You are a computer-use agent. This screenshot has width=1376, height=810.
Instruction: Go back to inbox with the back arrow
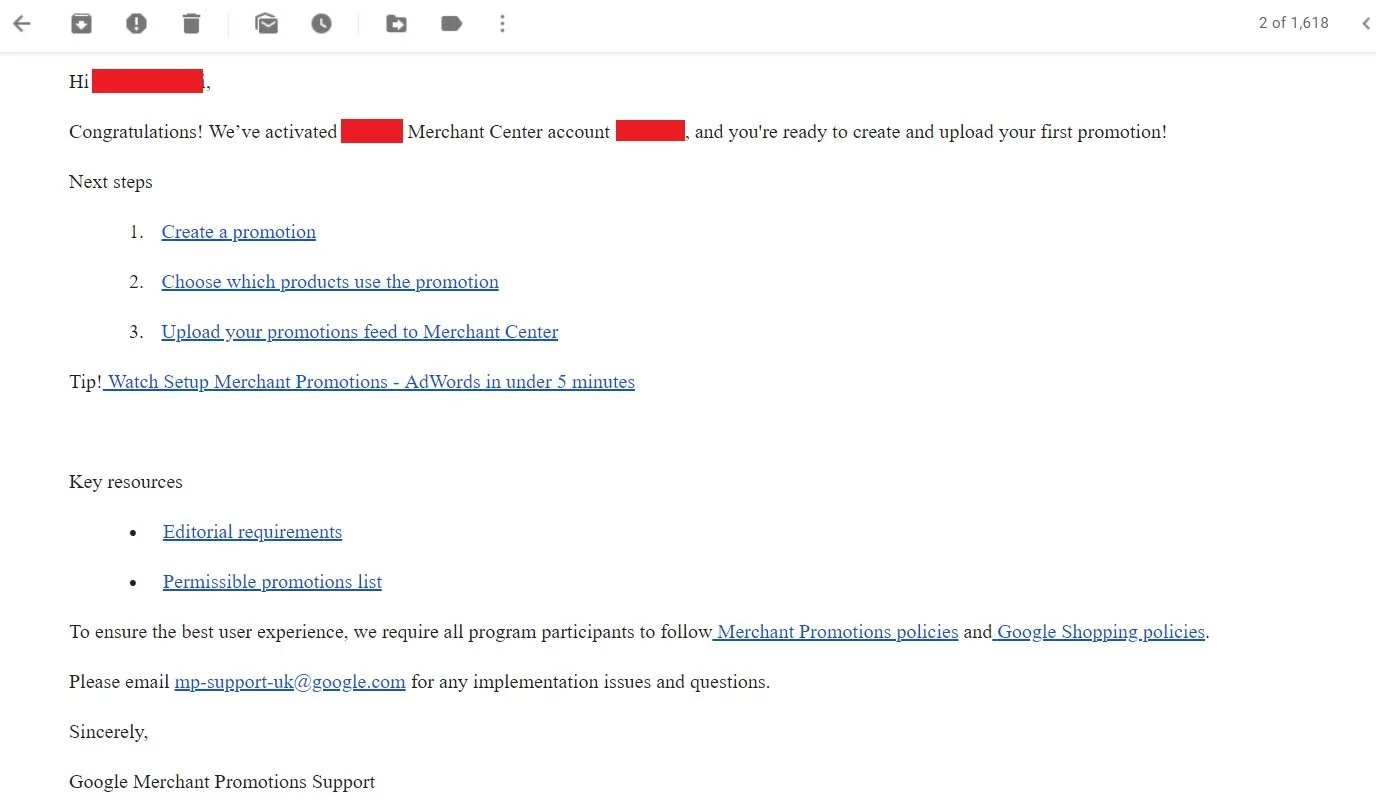tap(22, 24)
